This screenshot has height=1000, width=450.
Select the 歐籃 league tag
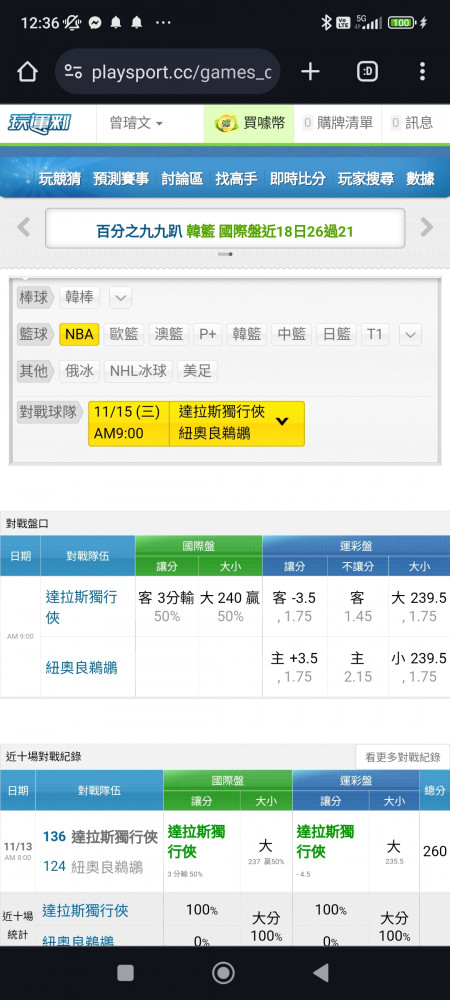[x=124, y=334]
